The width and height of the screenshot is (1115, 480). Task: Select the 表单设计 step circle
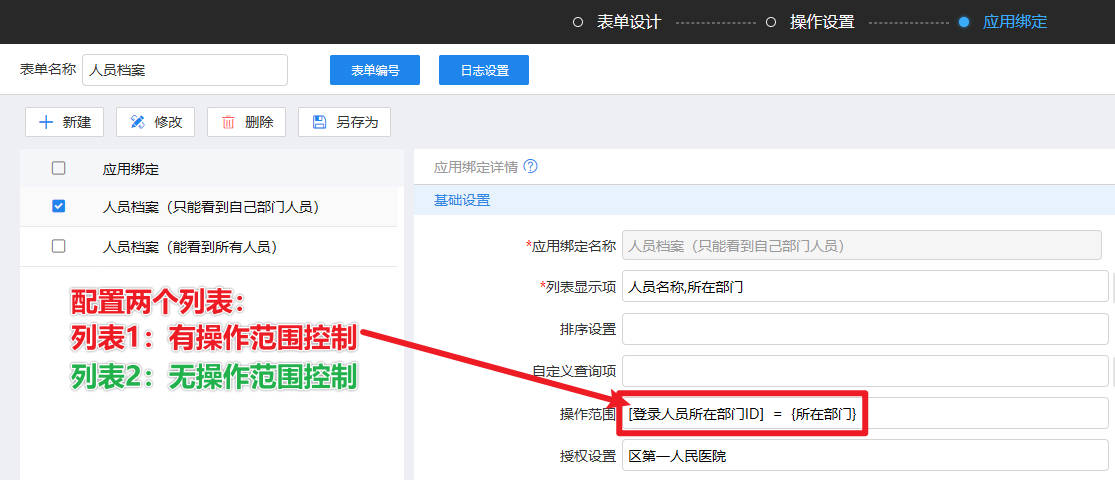point(578,22)
